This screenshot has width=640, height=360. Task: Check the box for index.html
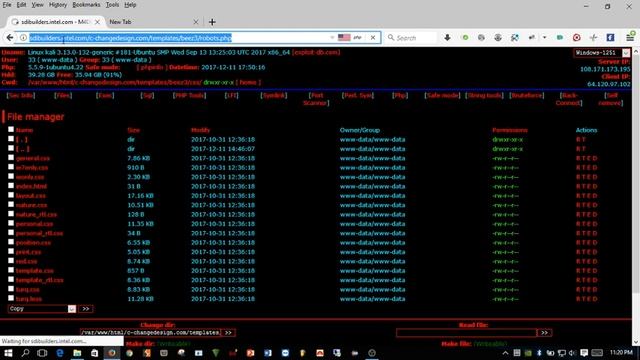tap(11, 186)
